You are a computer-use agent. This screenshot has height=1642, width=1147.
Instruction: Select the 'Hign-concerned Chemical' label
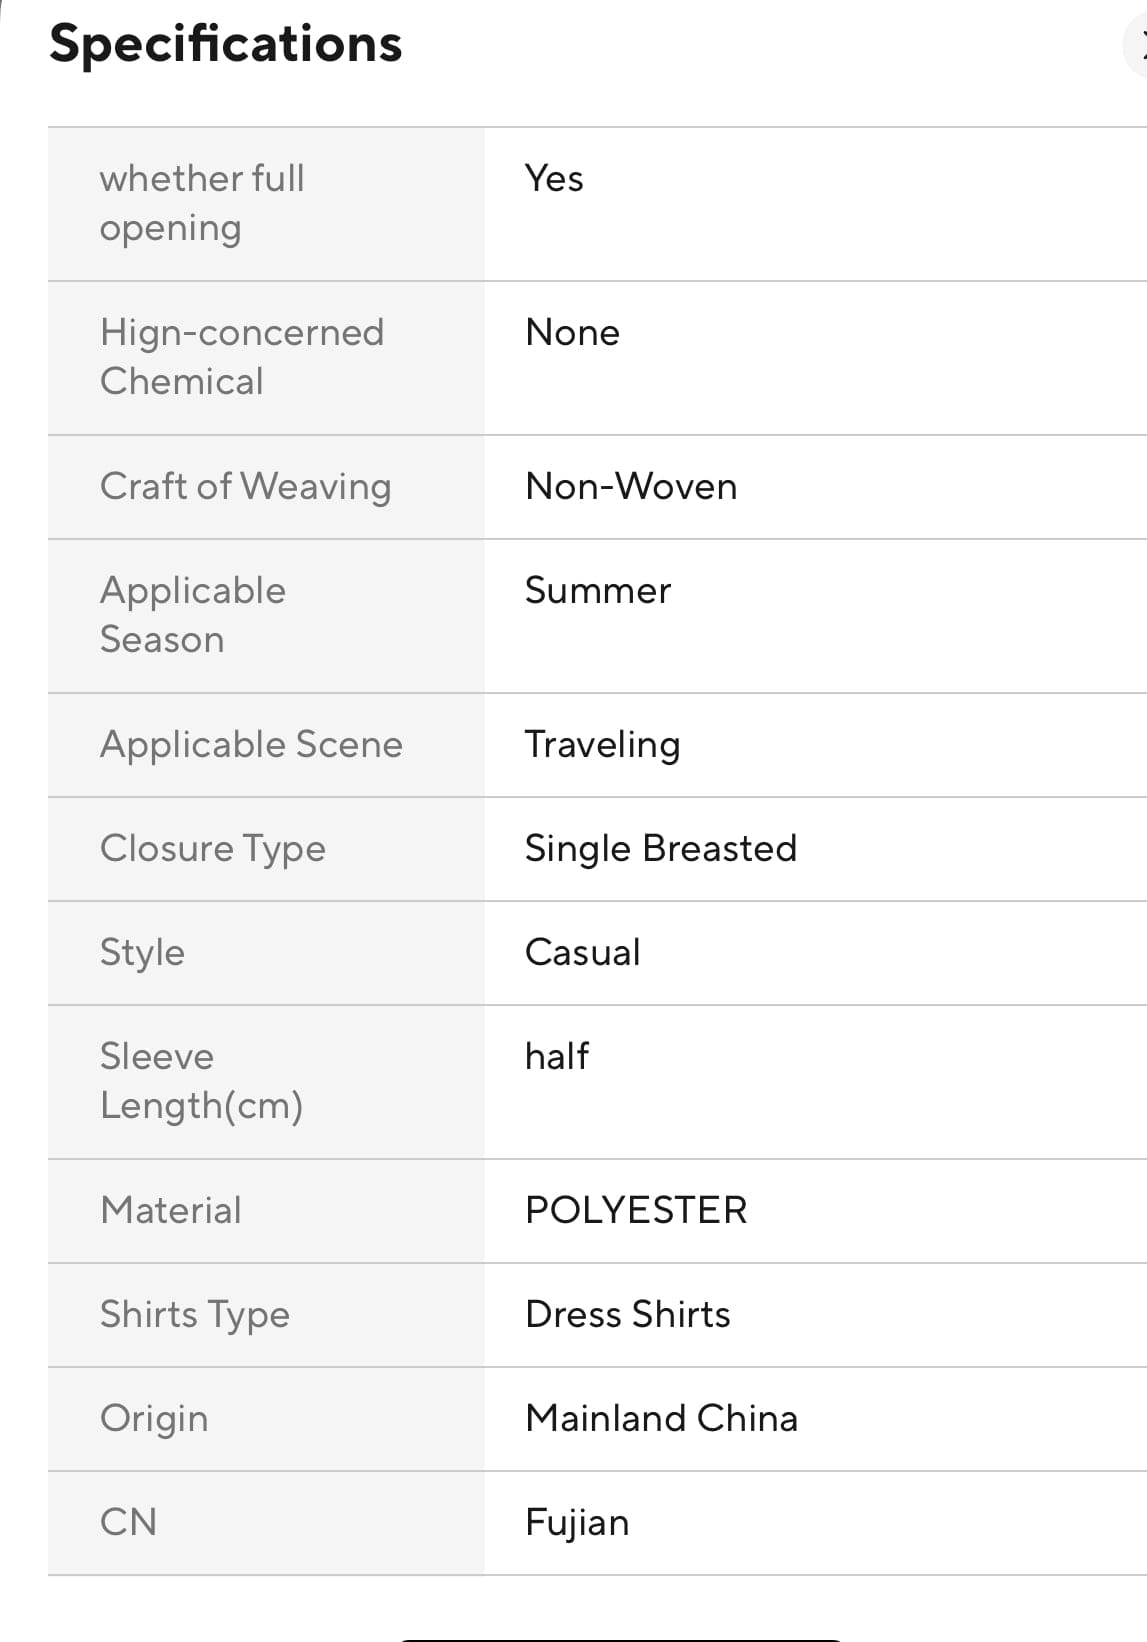pyautogui.click(x=242, y=357)
